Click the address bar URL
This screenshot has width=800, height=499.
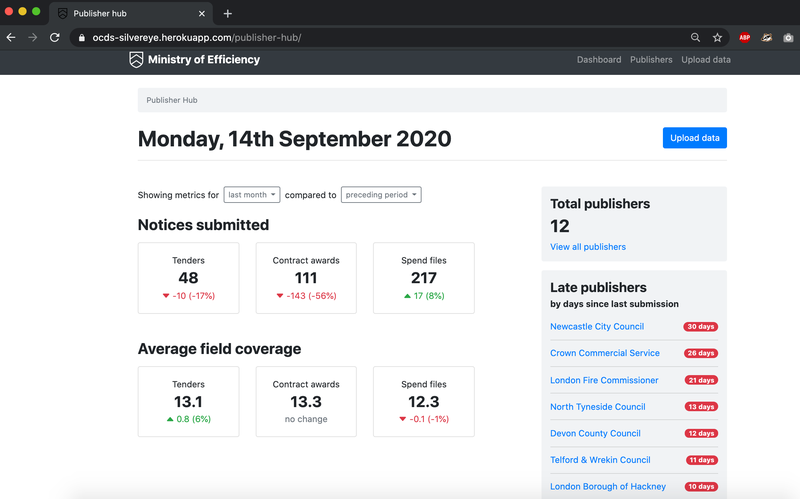coord(196,38)
